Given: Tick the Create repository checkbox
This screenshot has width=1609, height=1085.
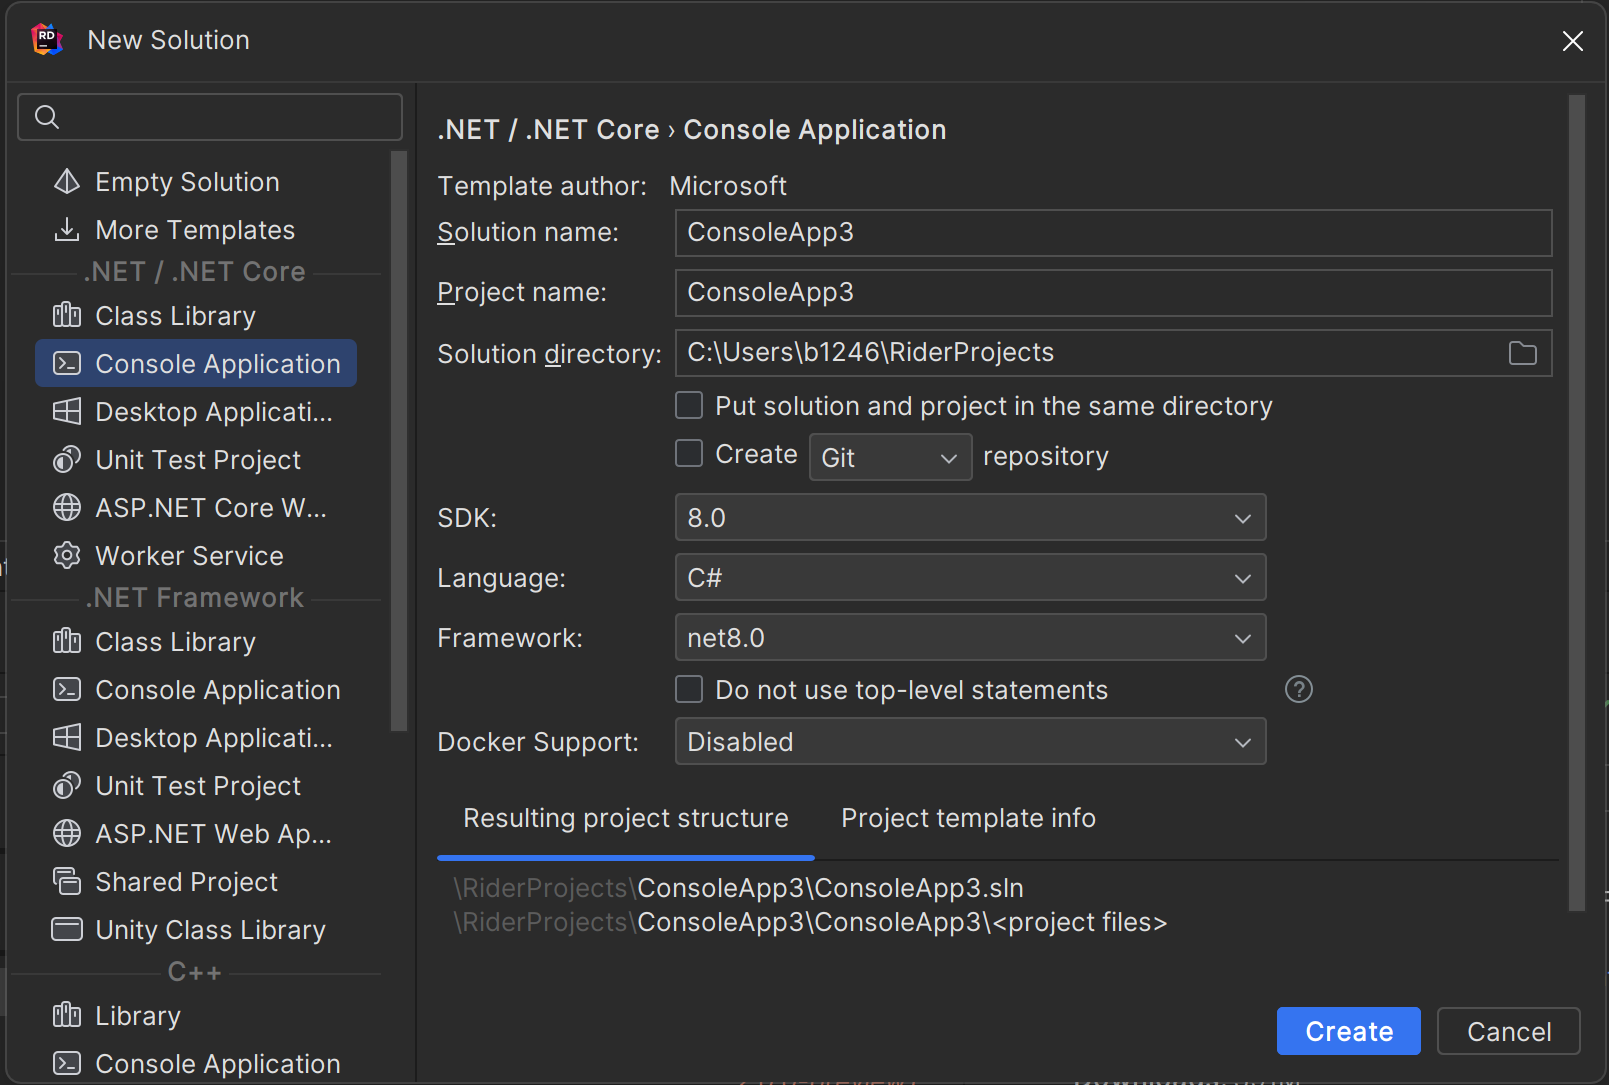Looking at the screenshot, I should click(689, 453).
